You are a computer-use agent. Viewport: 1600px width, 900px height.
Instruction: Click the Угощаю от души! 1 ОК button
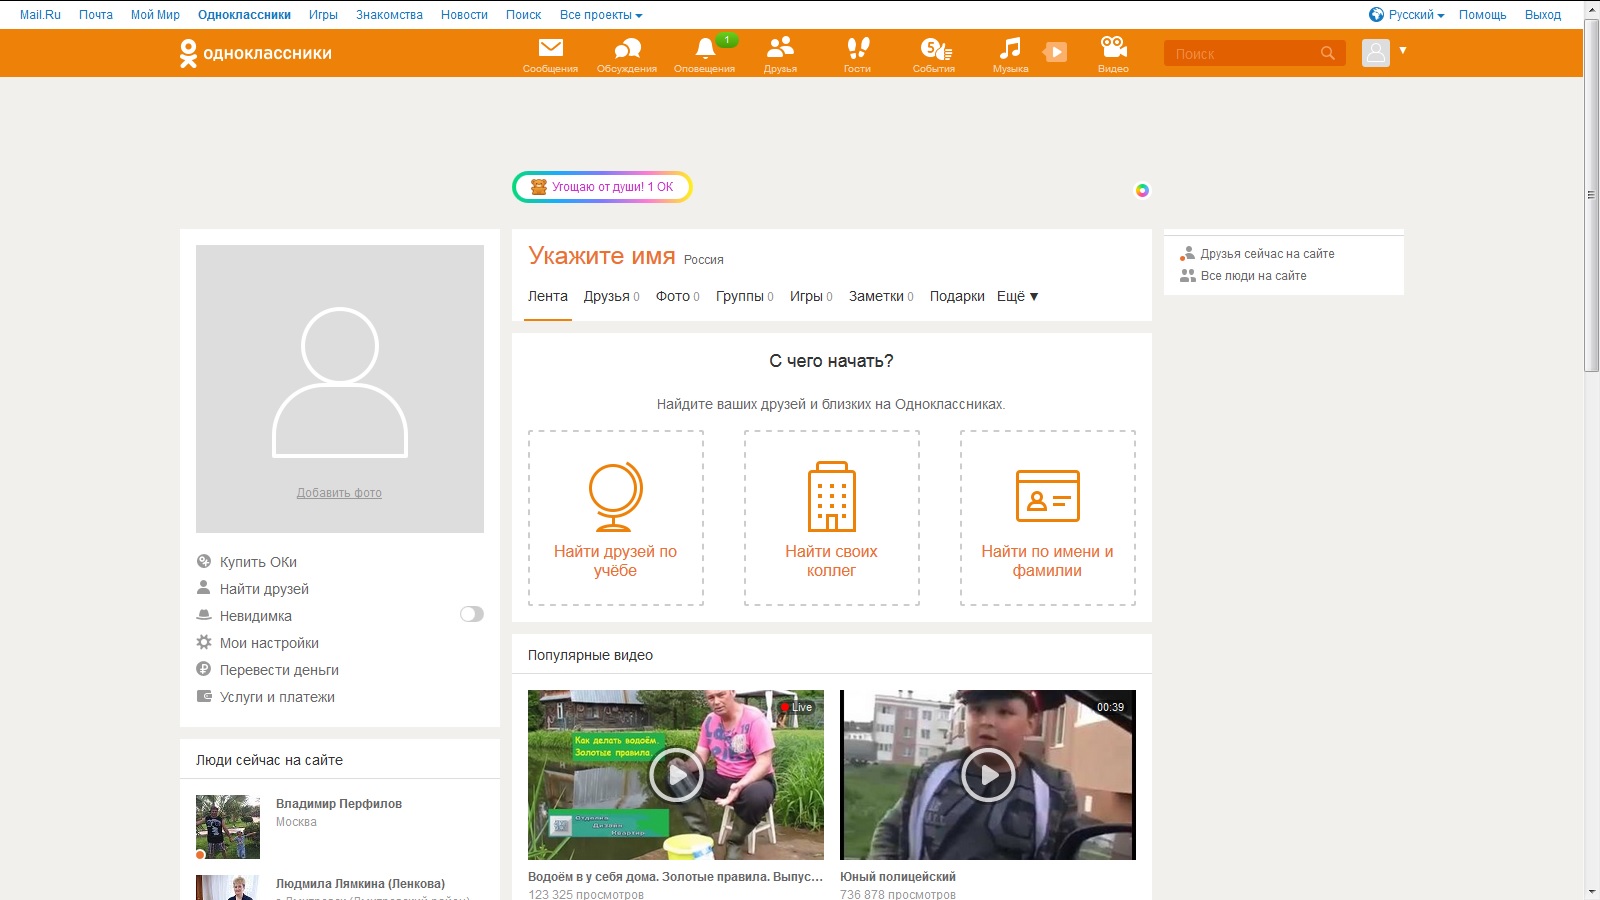click(x=602, y=187)
